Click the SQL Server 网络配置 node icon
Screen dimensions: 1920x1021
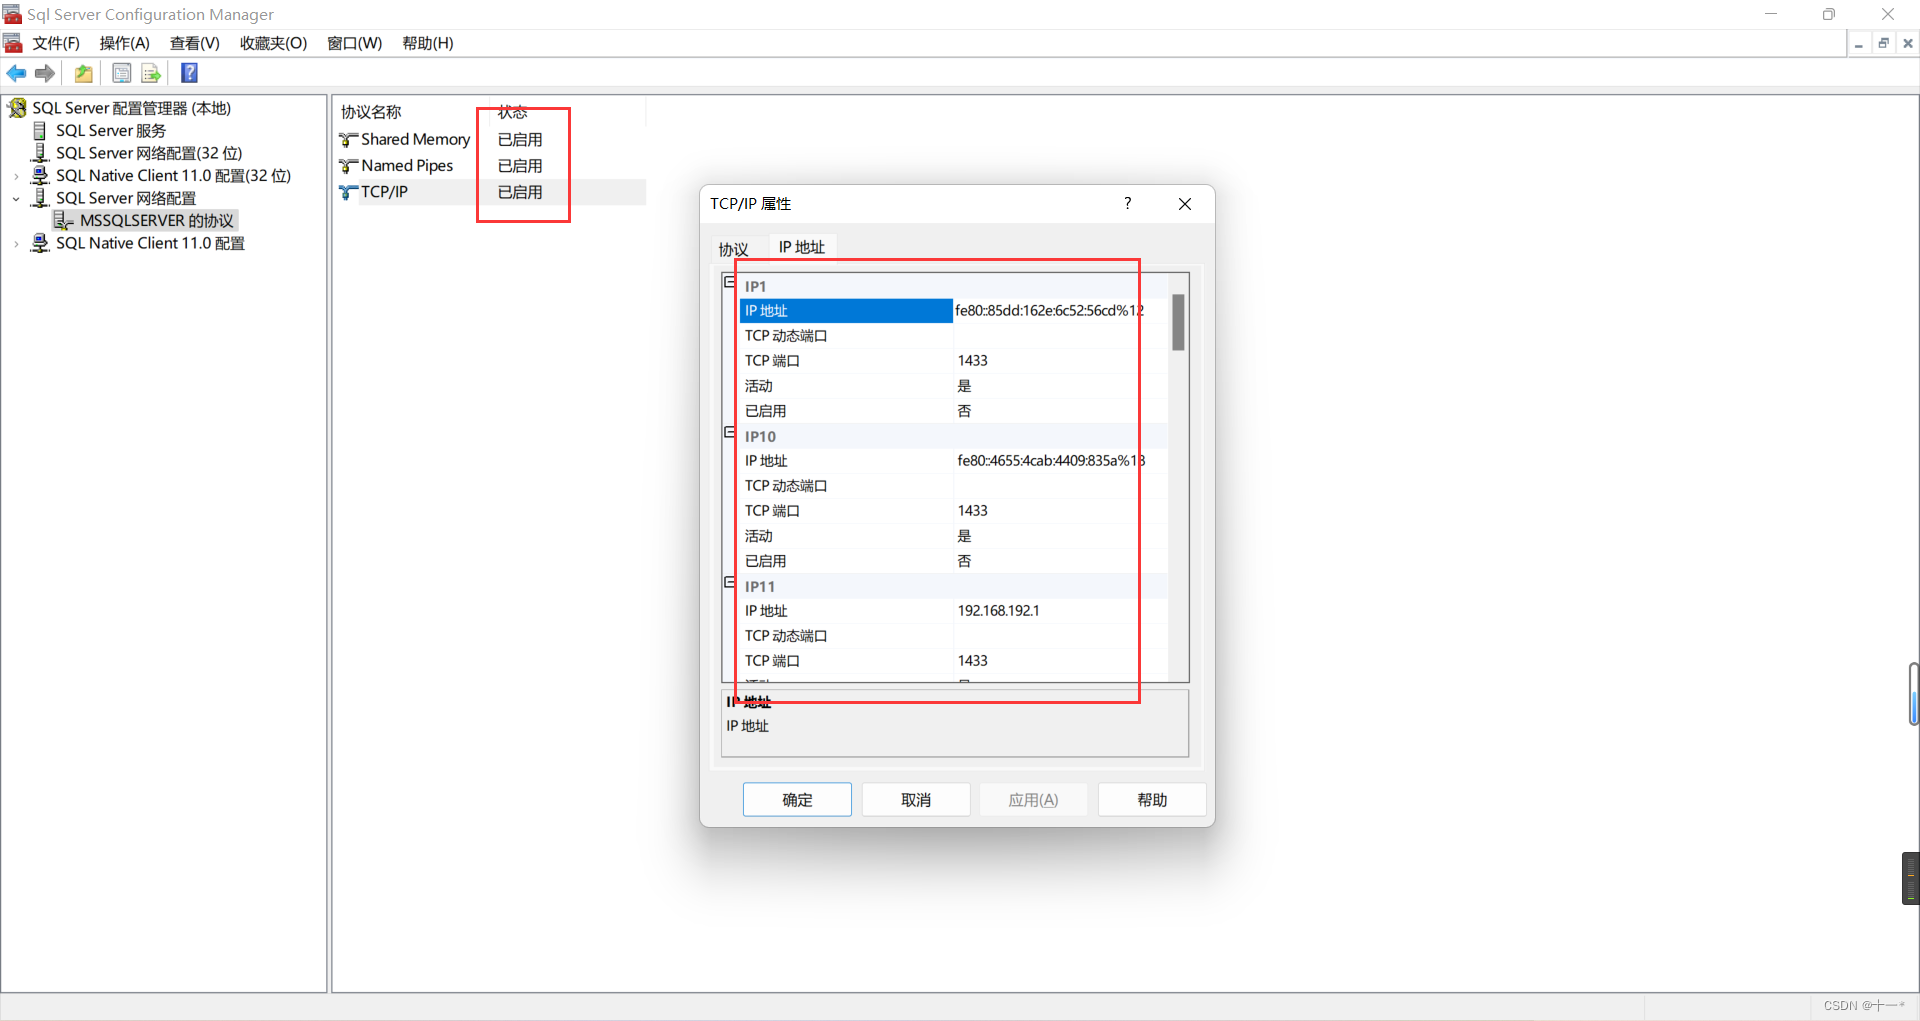(40, 198)
